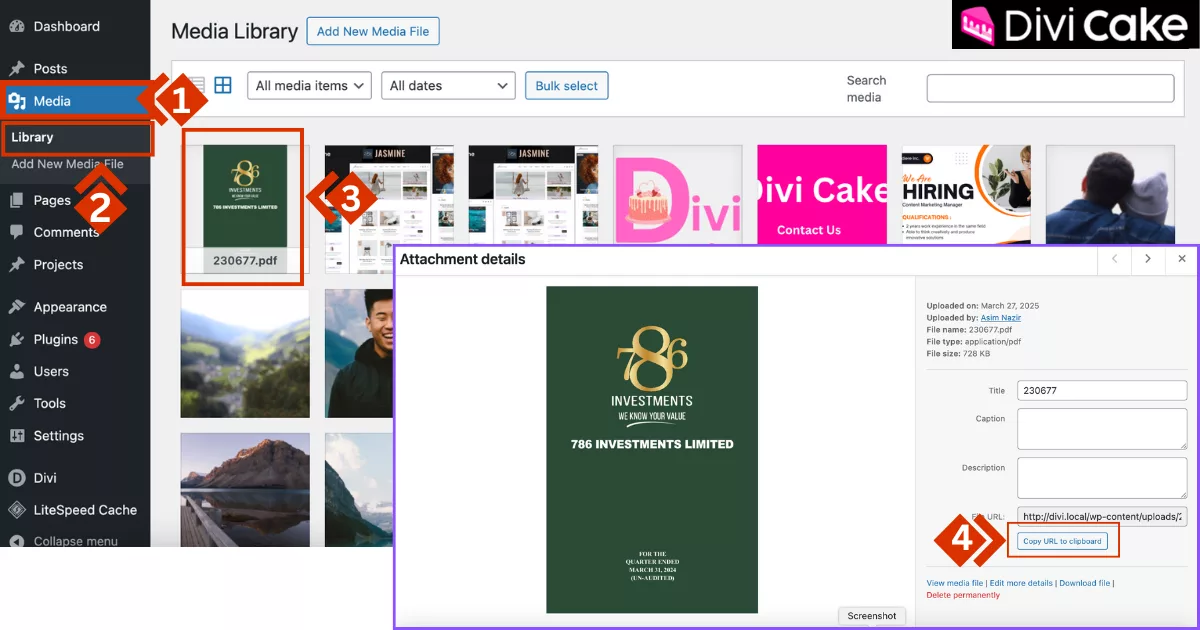Click the Posts pin icon
The height and width of the screenshot is (630, 1200).
pos(16,69)
